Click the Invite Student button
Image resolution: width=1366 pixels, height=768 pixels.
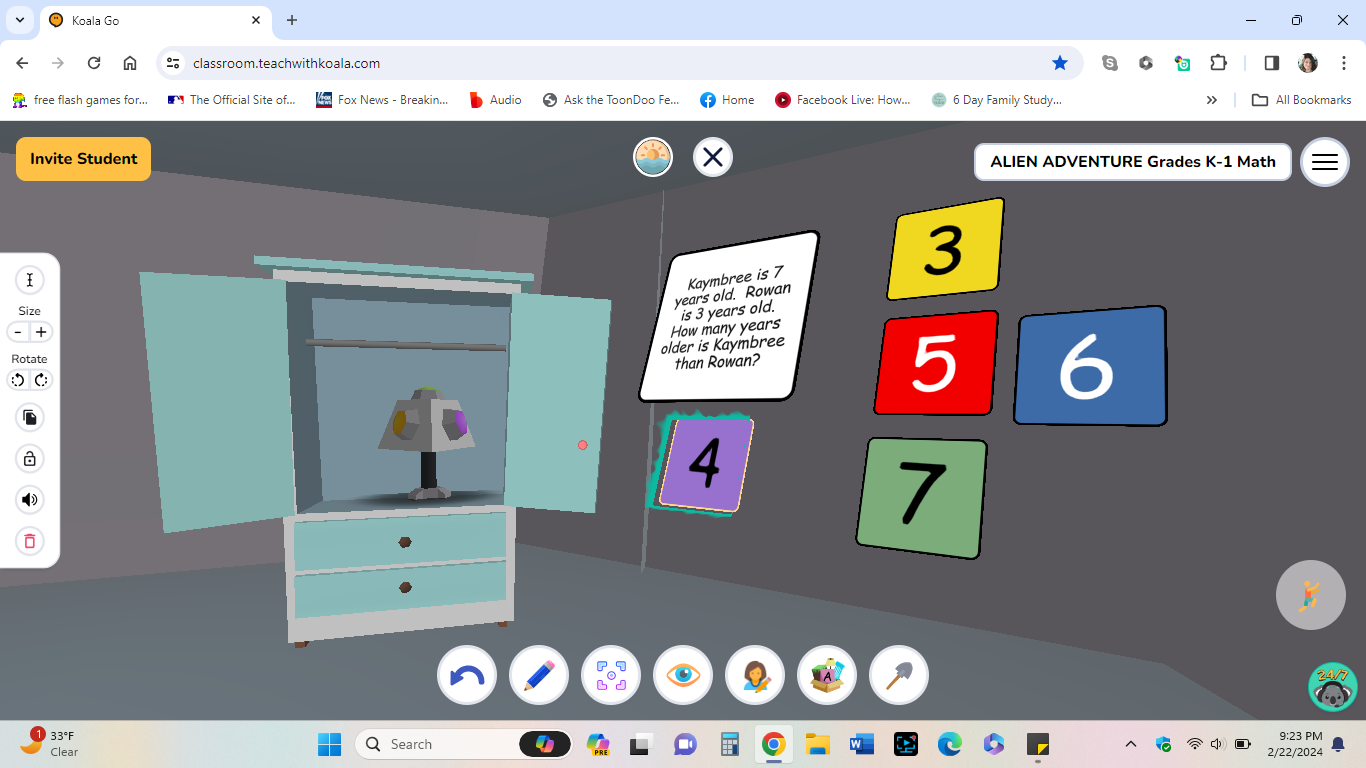pos(83,158)
